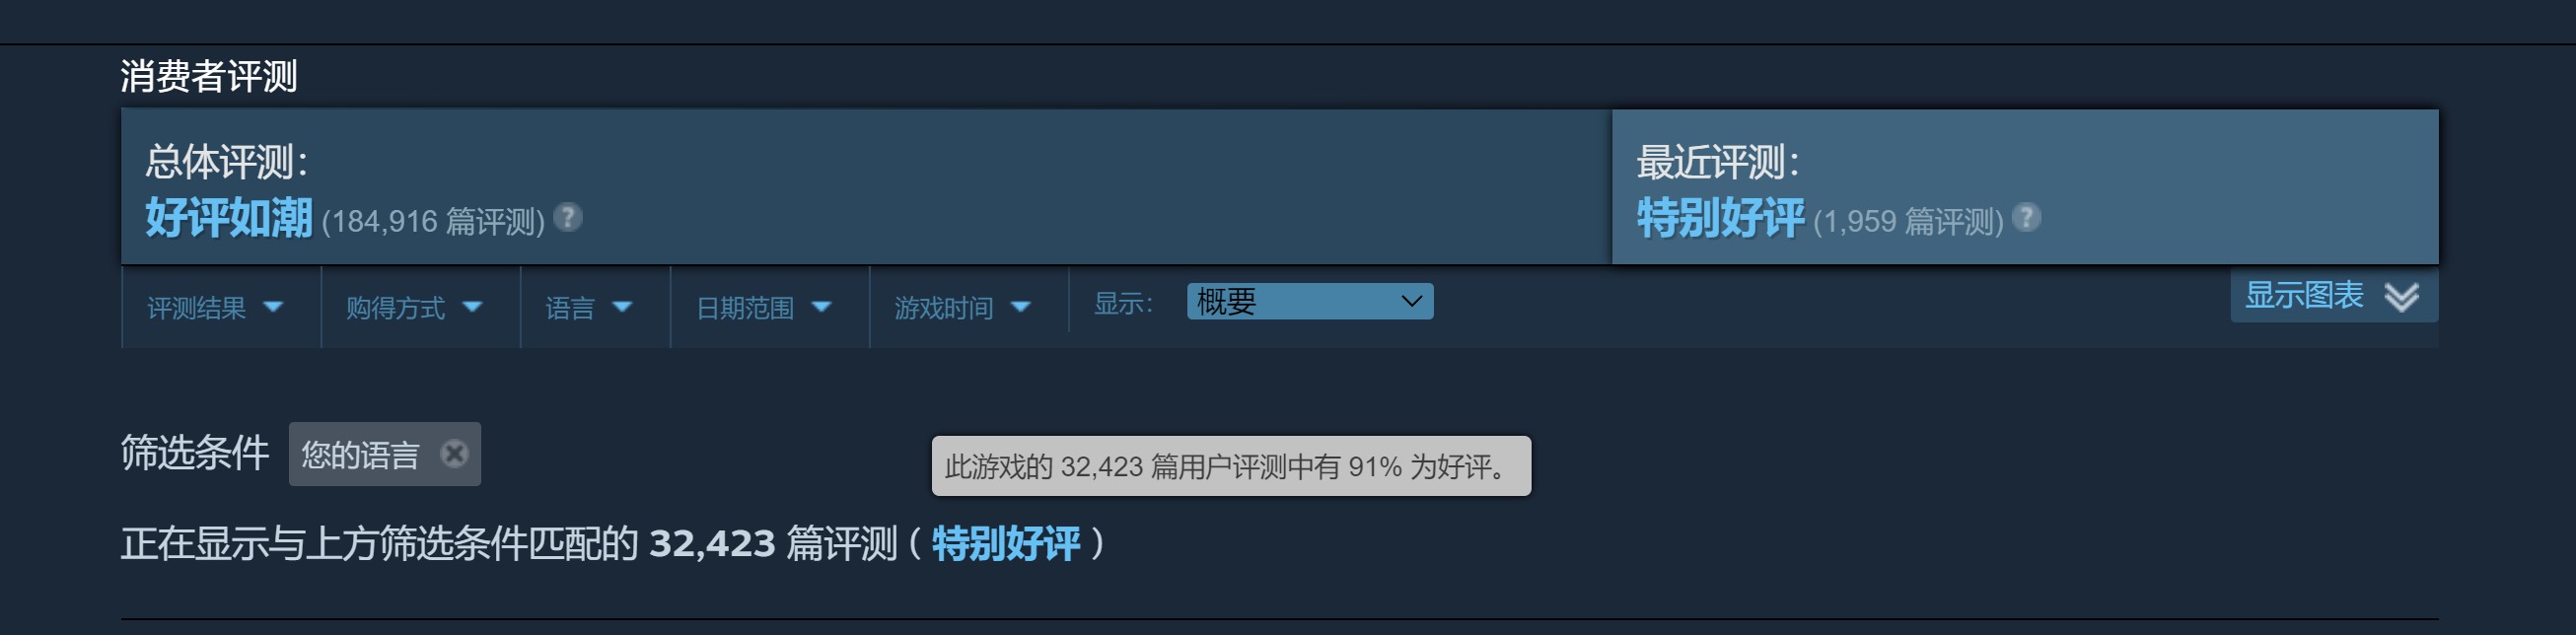This screenshot has height=635, width=2576.
Task: Open the 概要 display select box
Action: click(1310, 301)
